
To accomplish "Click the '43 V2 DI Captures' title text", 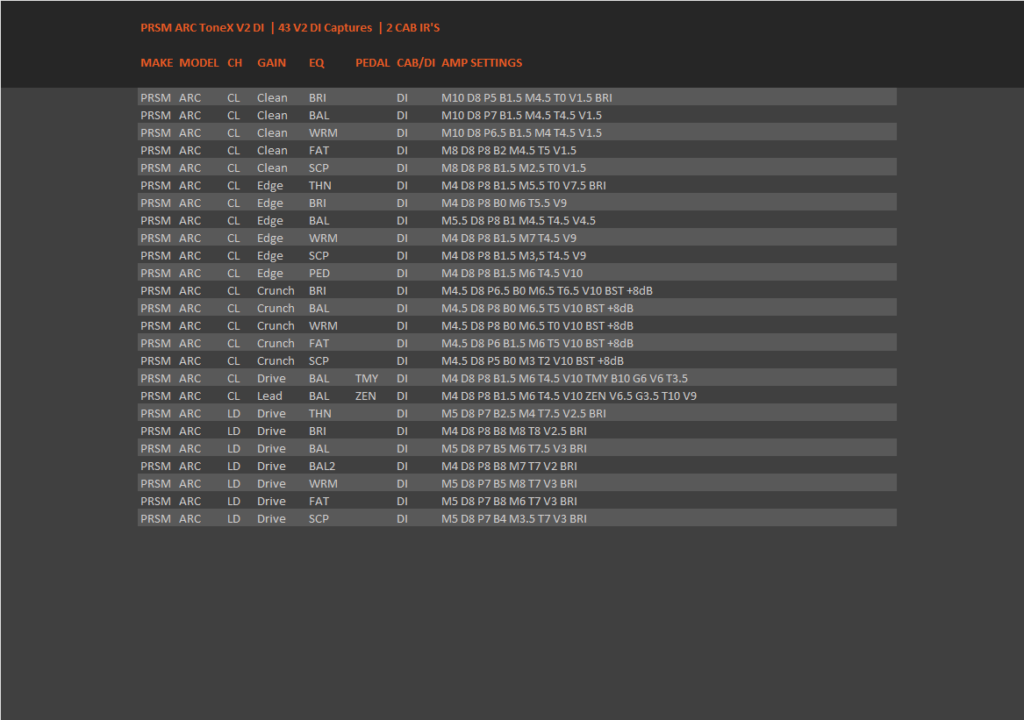I will [325, 27].
